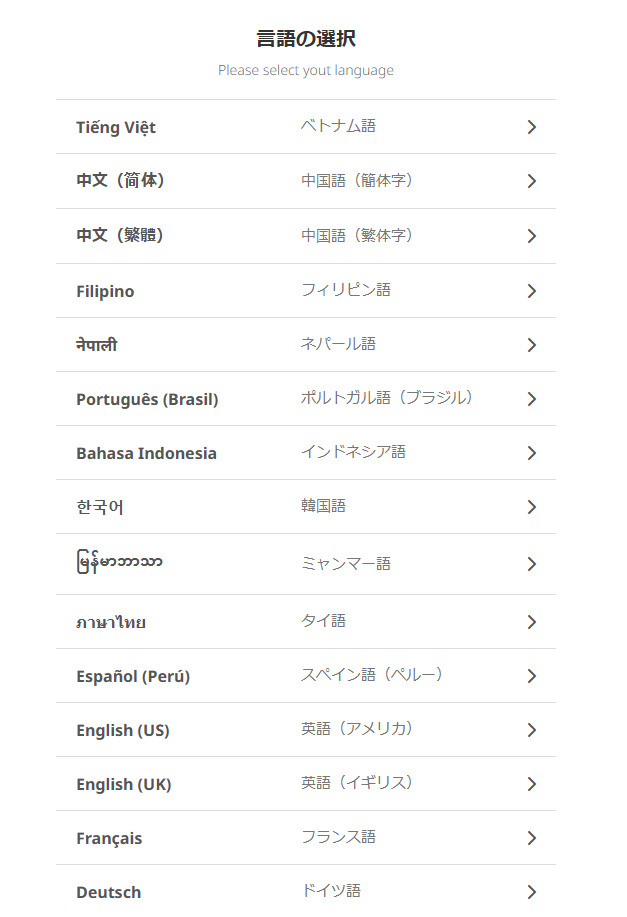Select Tiếng Việt as your language
Screen dimensions: 627x917
[115, 126]
